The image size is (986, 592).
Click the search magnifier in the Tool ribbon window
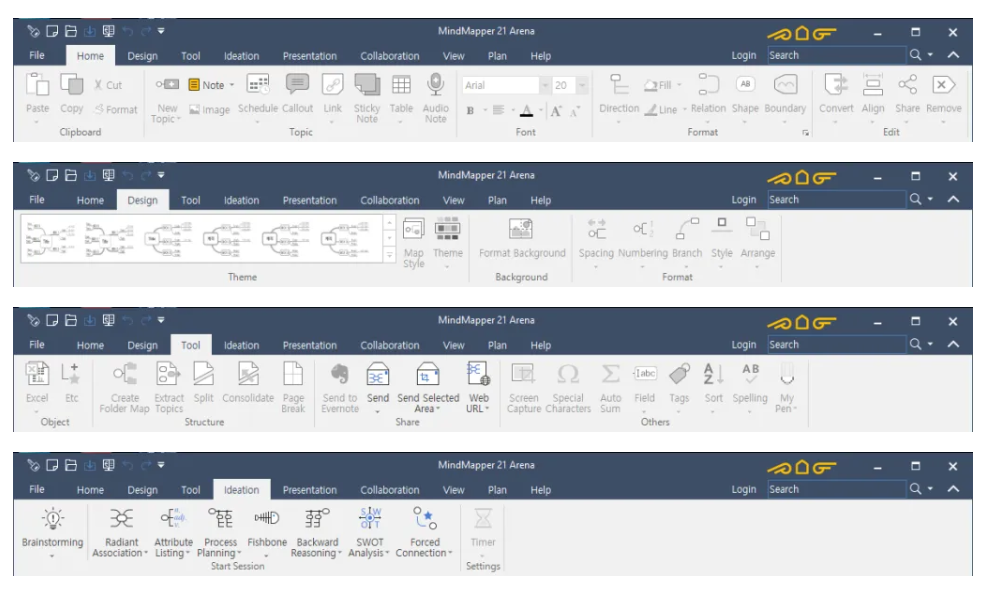click(916, 344)
